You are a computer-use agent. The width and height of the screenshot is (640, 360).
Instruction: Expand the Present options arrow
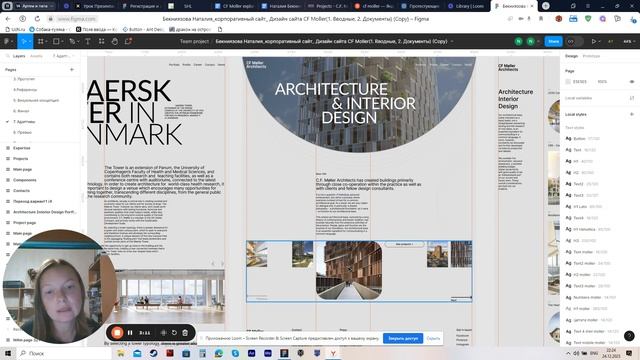click(x=599, y=41)
